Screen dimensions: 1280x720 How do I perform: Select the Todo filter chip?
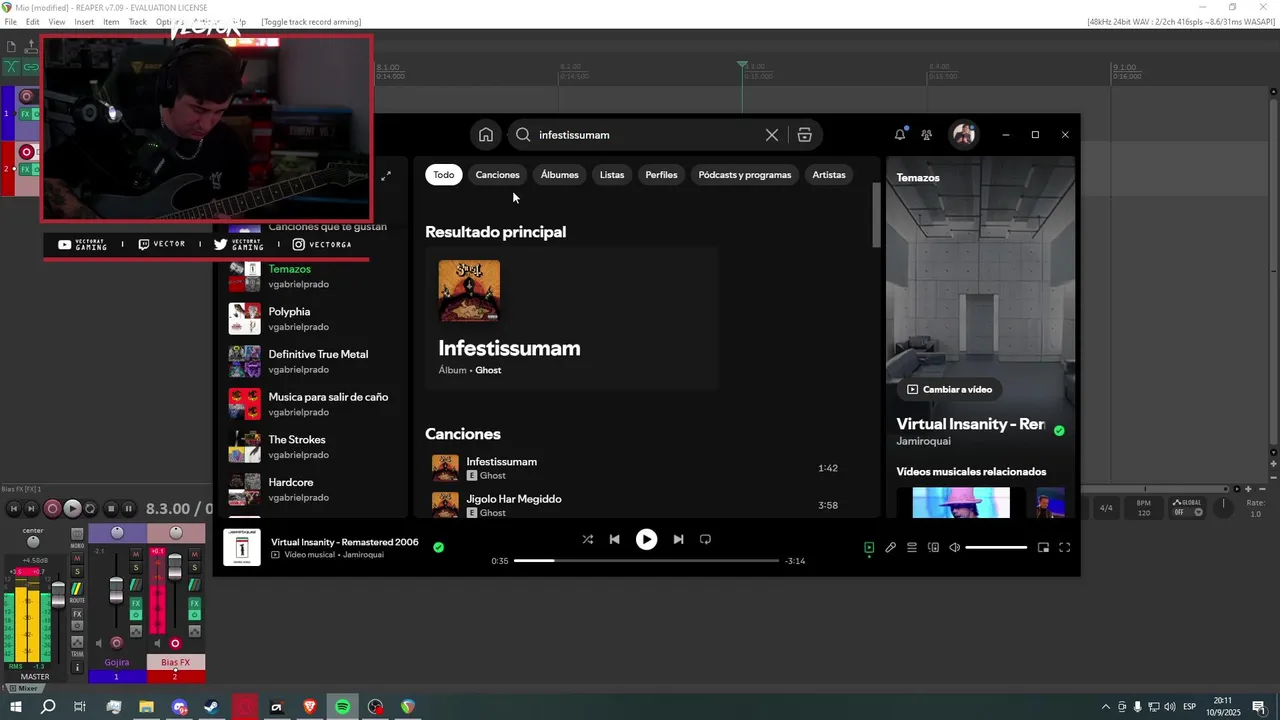(444, 175)
